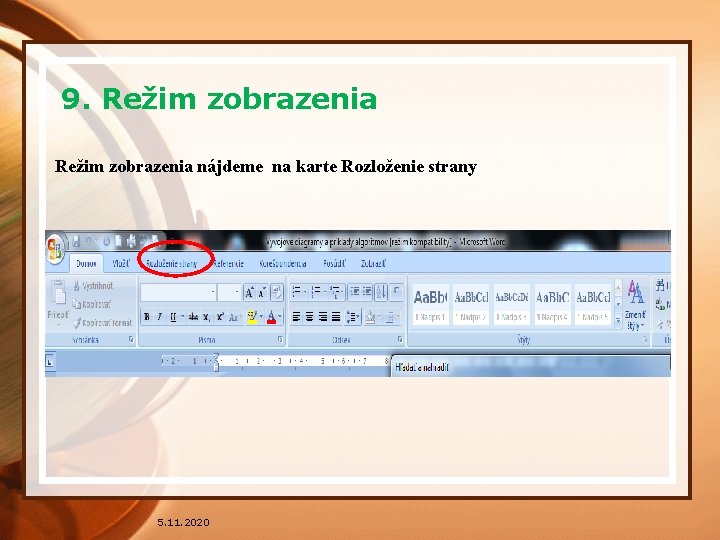Toggle Italic formatting
Image resolution: width=720 pixels, height=540 pixels.
coord(160,317)
